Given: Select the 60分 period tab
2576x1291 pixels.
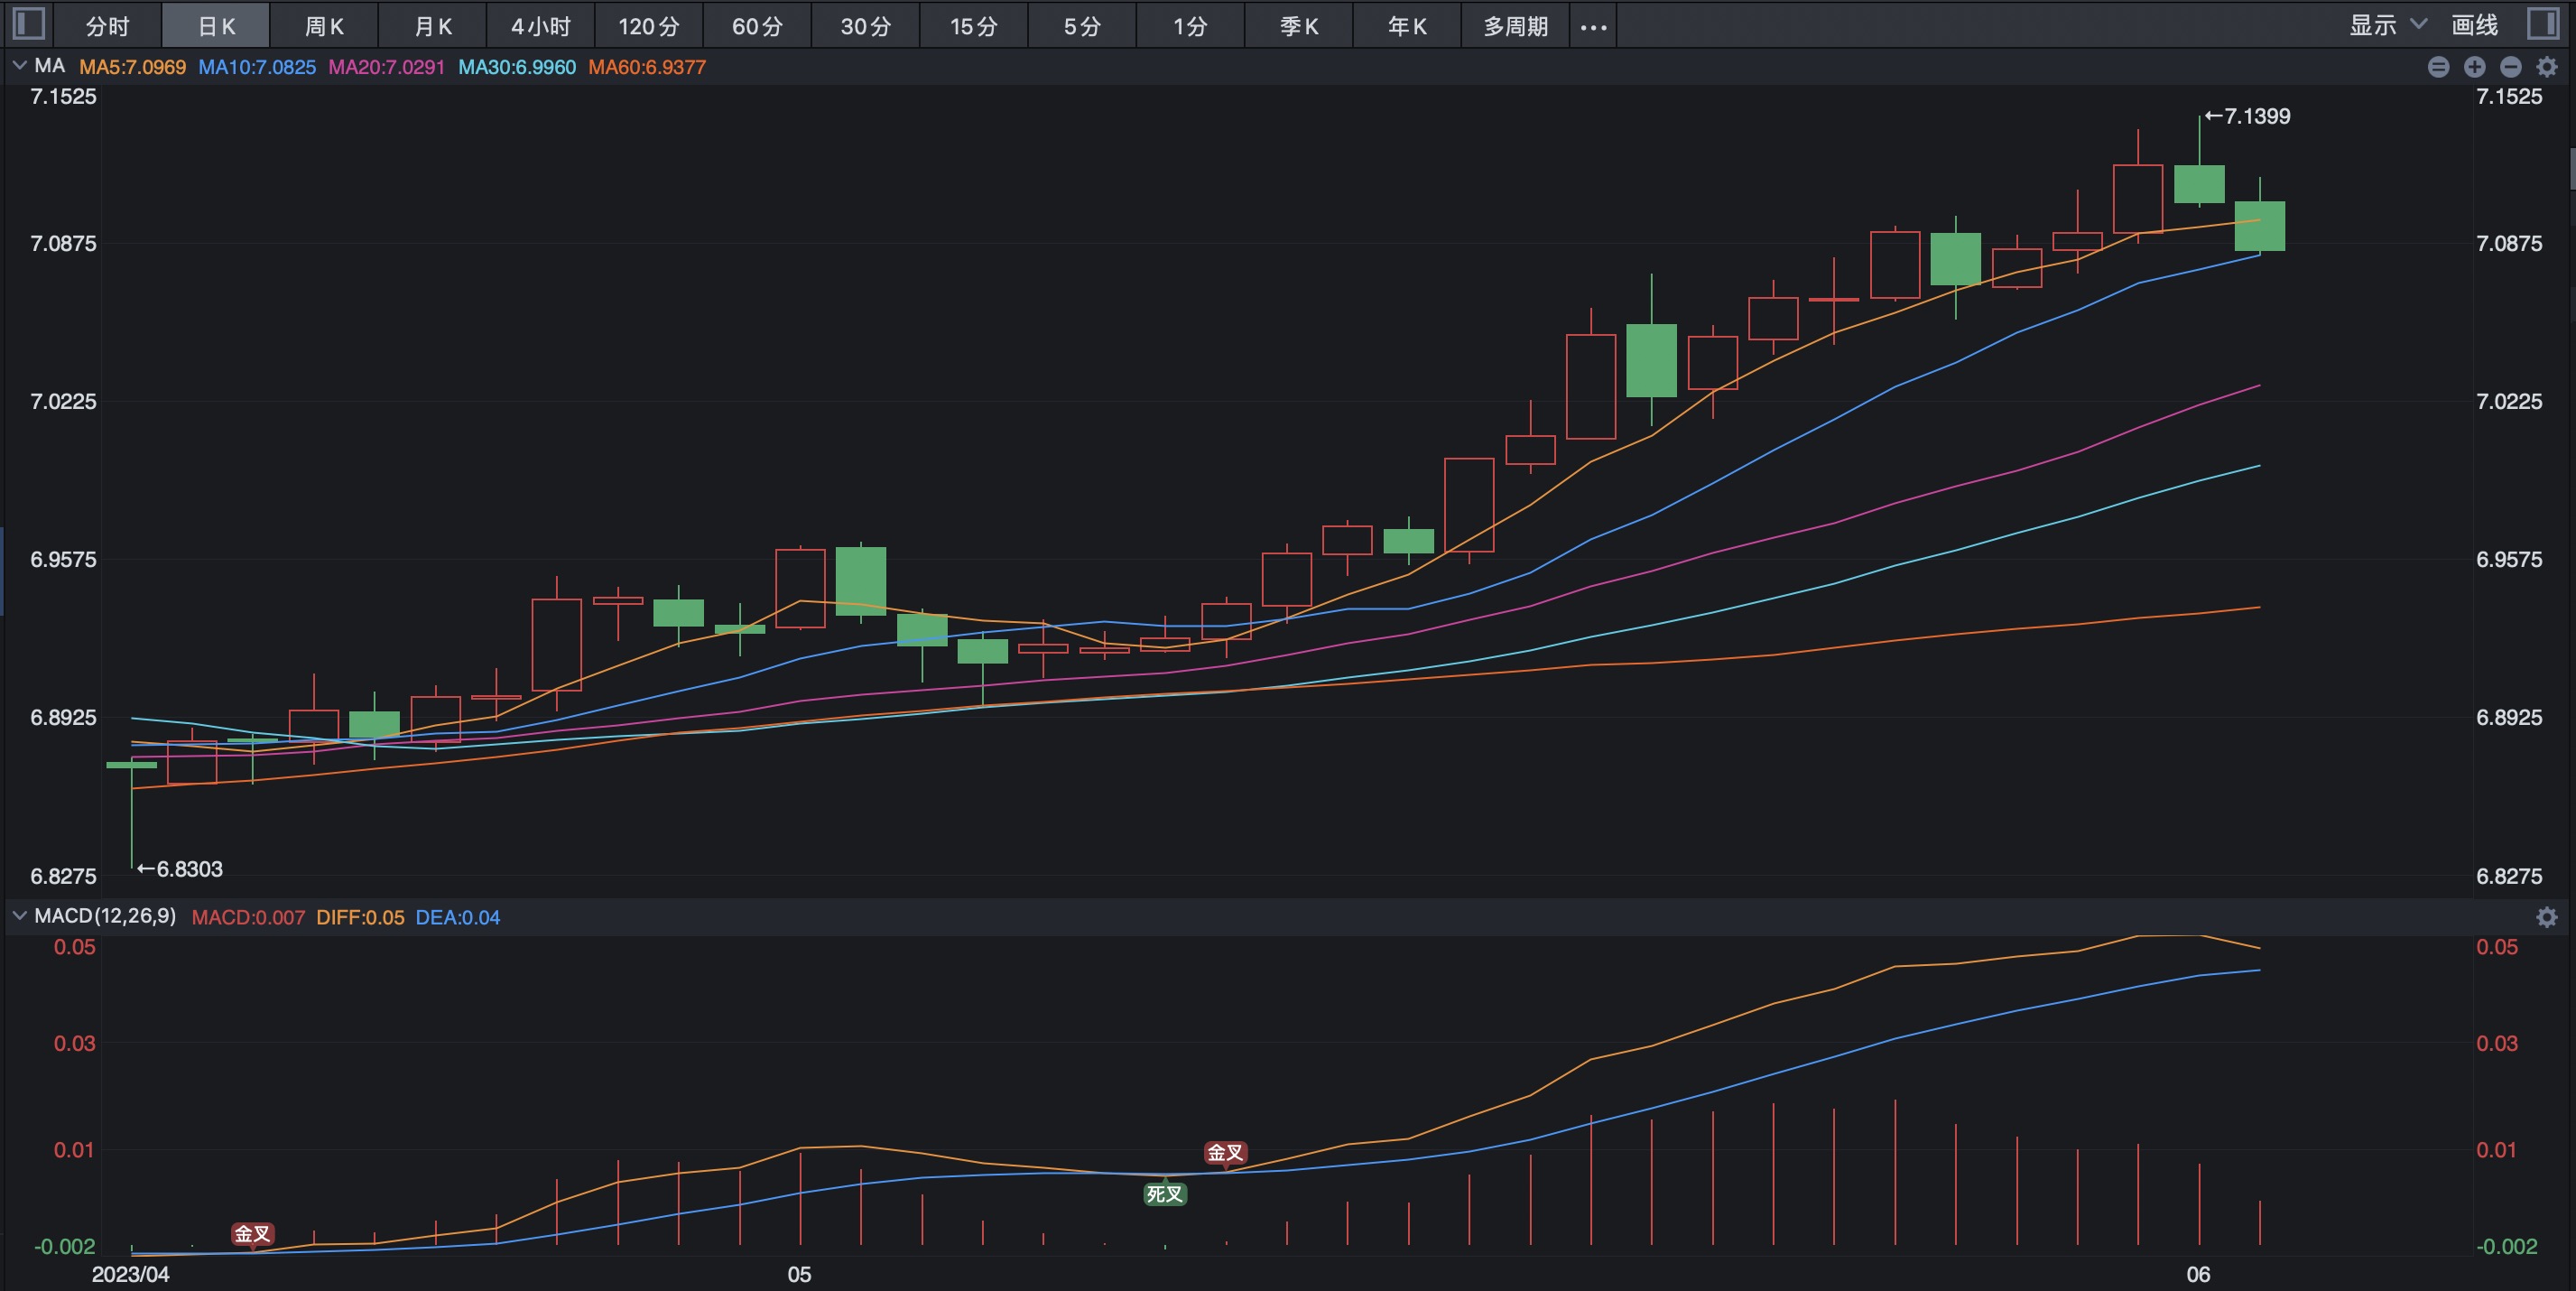Looking at the screenshot, I should coord(757,26).
